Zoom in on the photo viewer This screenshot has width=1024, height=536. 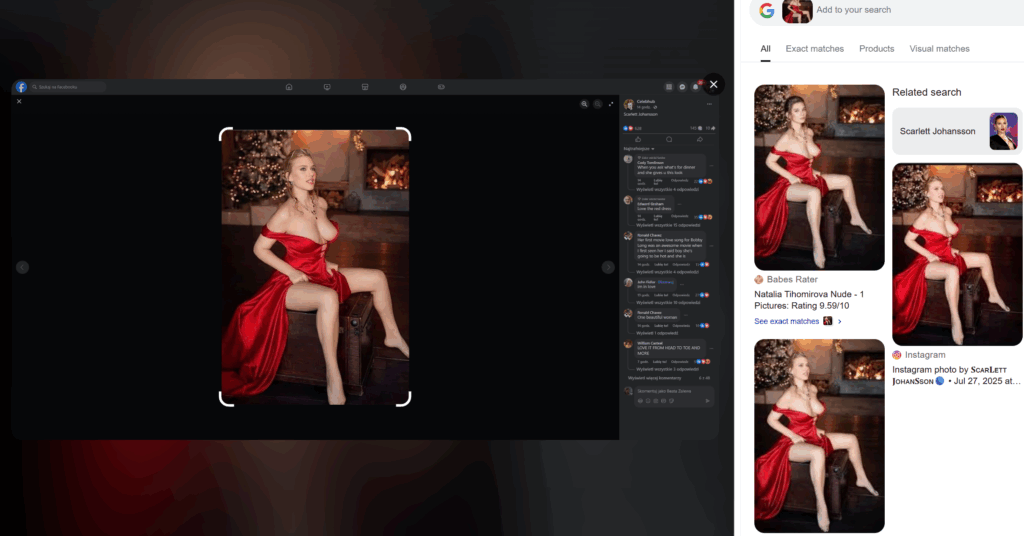click(x=584, y=103)
